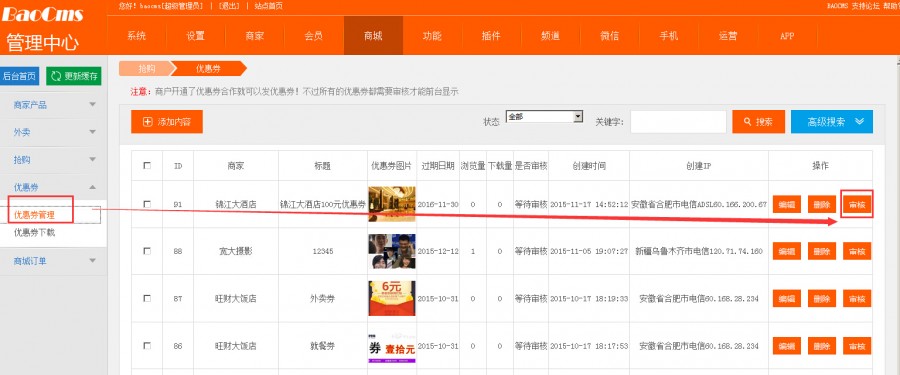Viewport: 900px width, 375px height.
Task: Click the plus icon in 添加内容
Action: (x=148, y=122)
